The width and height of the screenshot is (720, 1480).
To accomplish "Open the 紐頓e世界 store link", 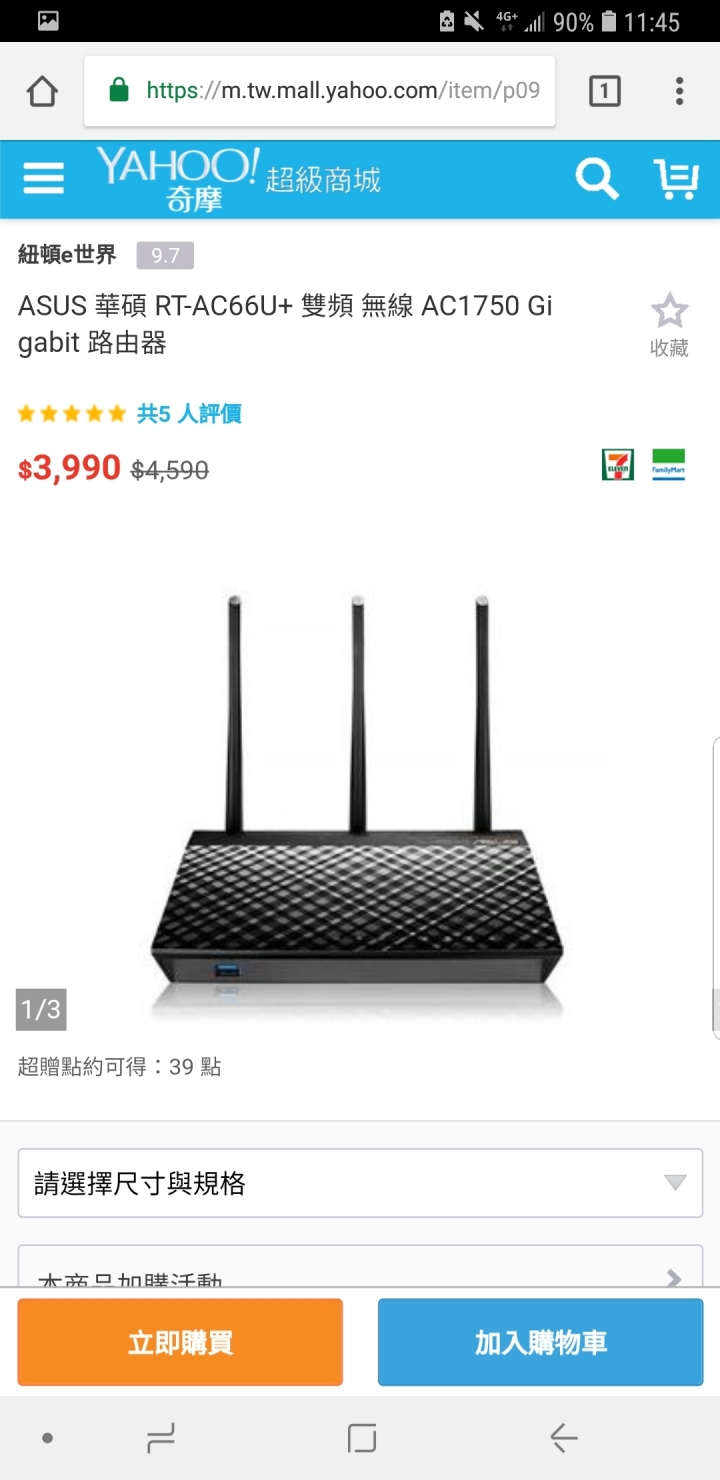I will tap(67, 255).
